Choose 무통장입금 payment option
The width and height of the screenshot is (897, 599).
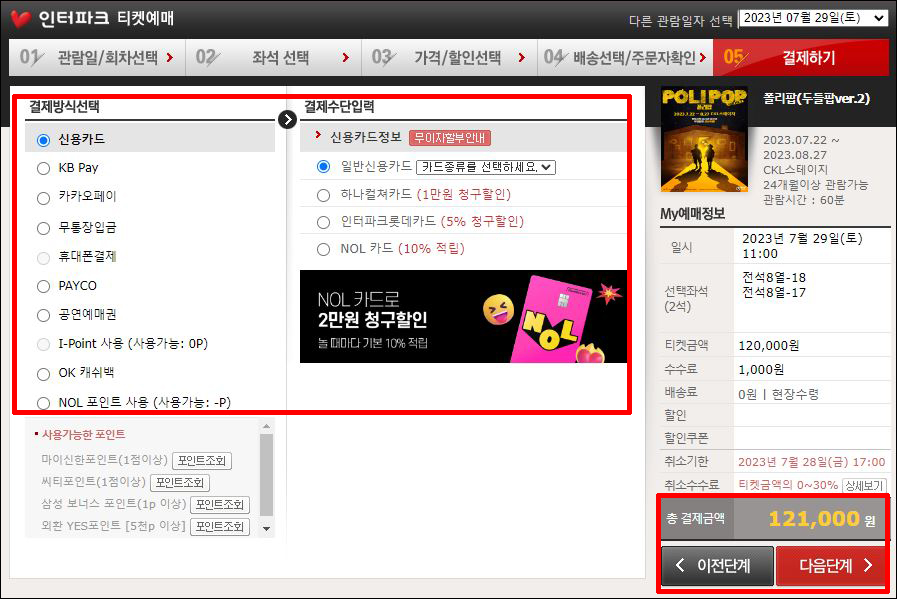click(43, 228)
